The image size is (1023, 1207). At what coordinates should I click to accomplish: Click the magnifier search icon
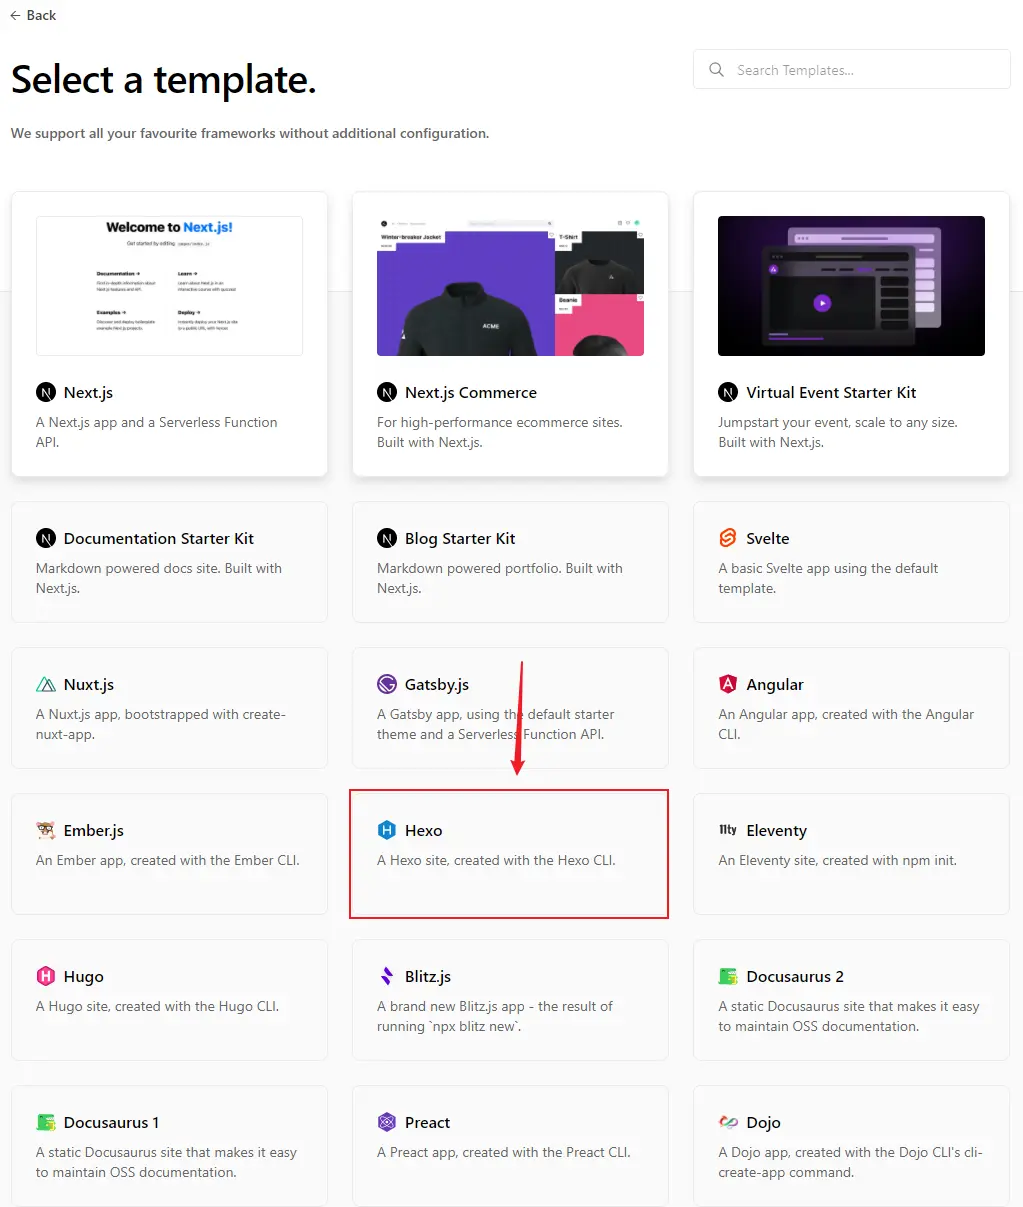point(716,70)
